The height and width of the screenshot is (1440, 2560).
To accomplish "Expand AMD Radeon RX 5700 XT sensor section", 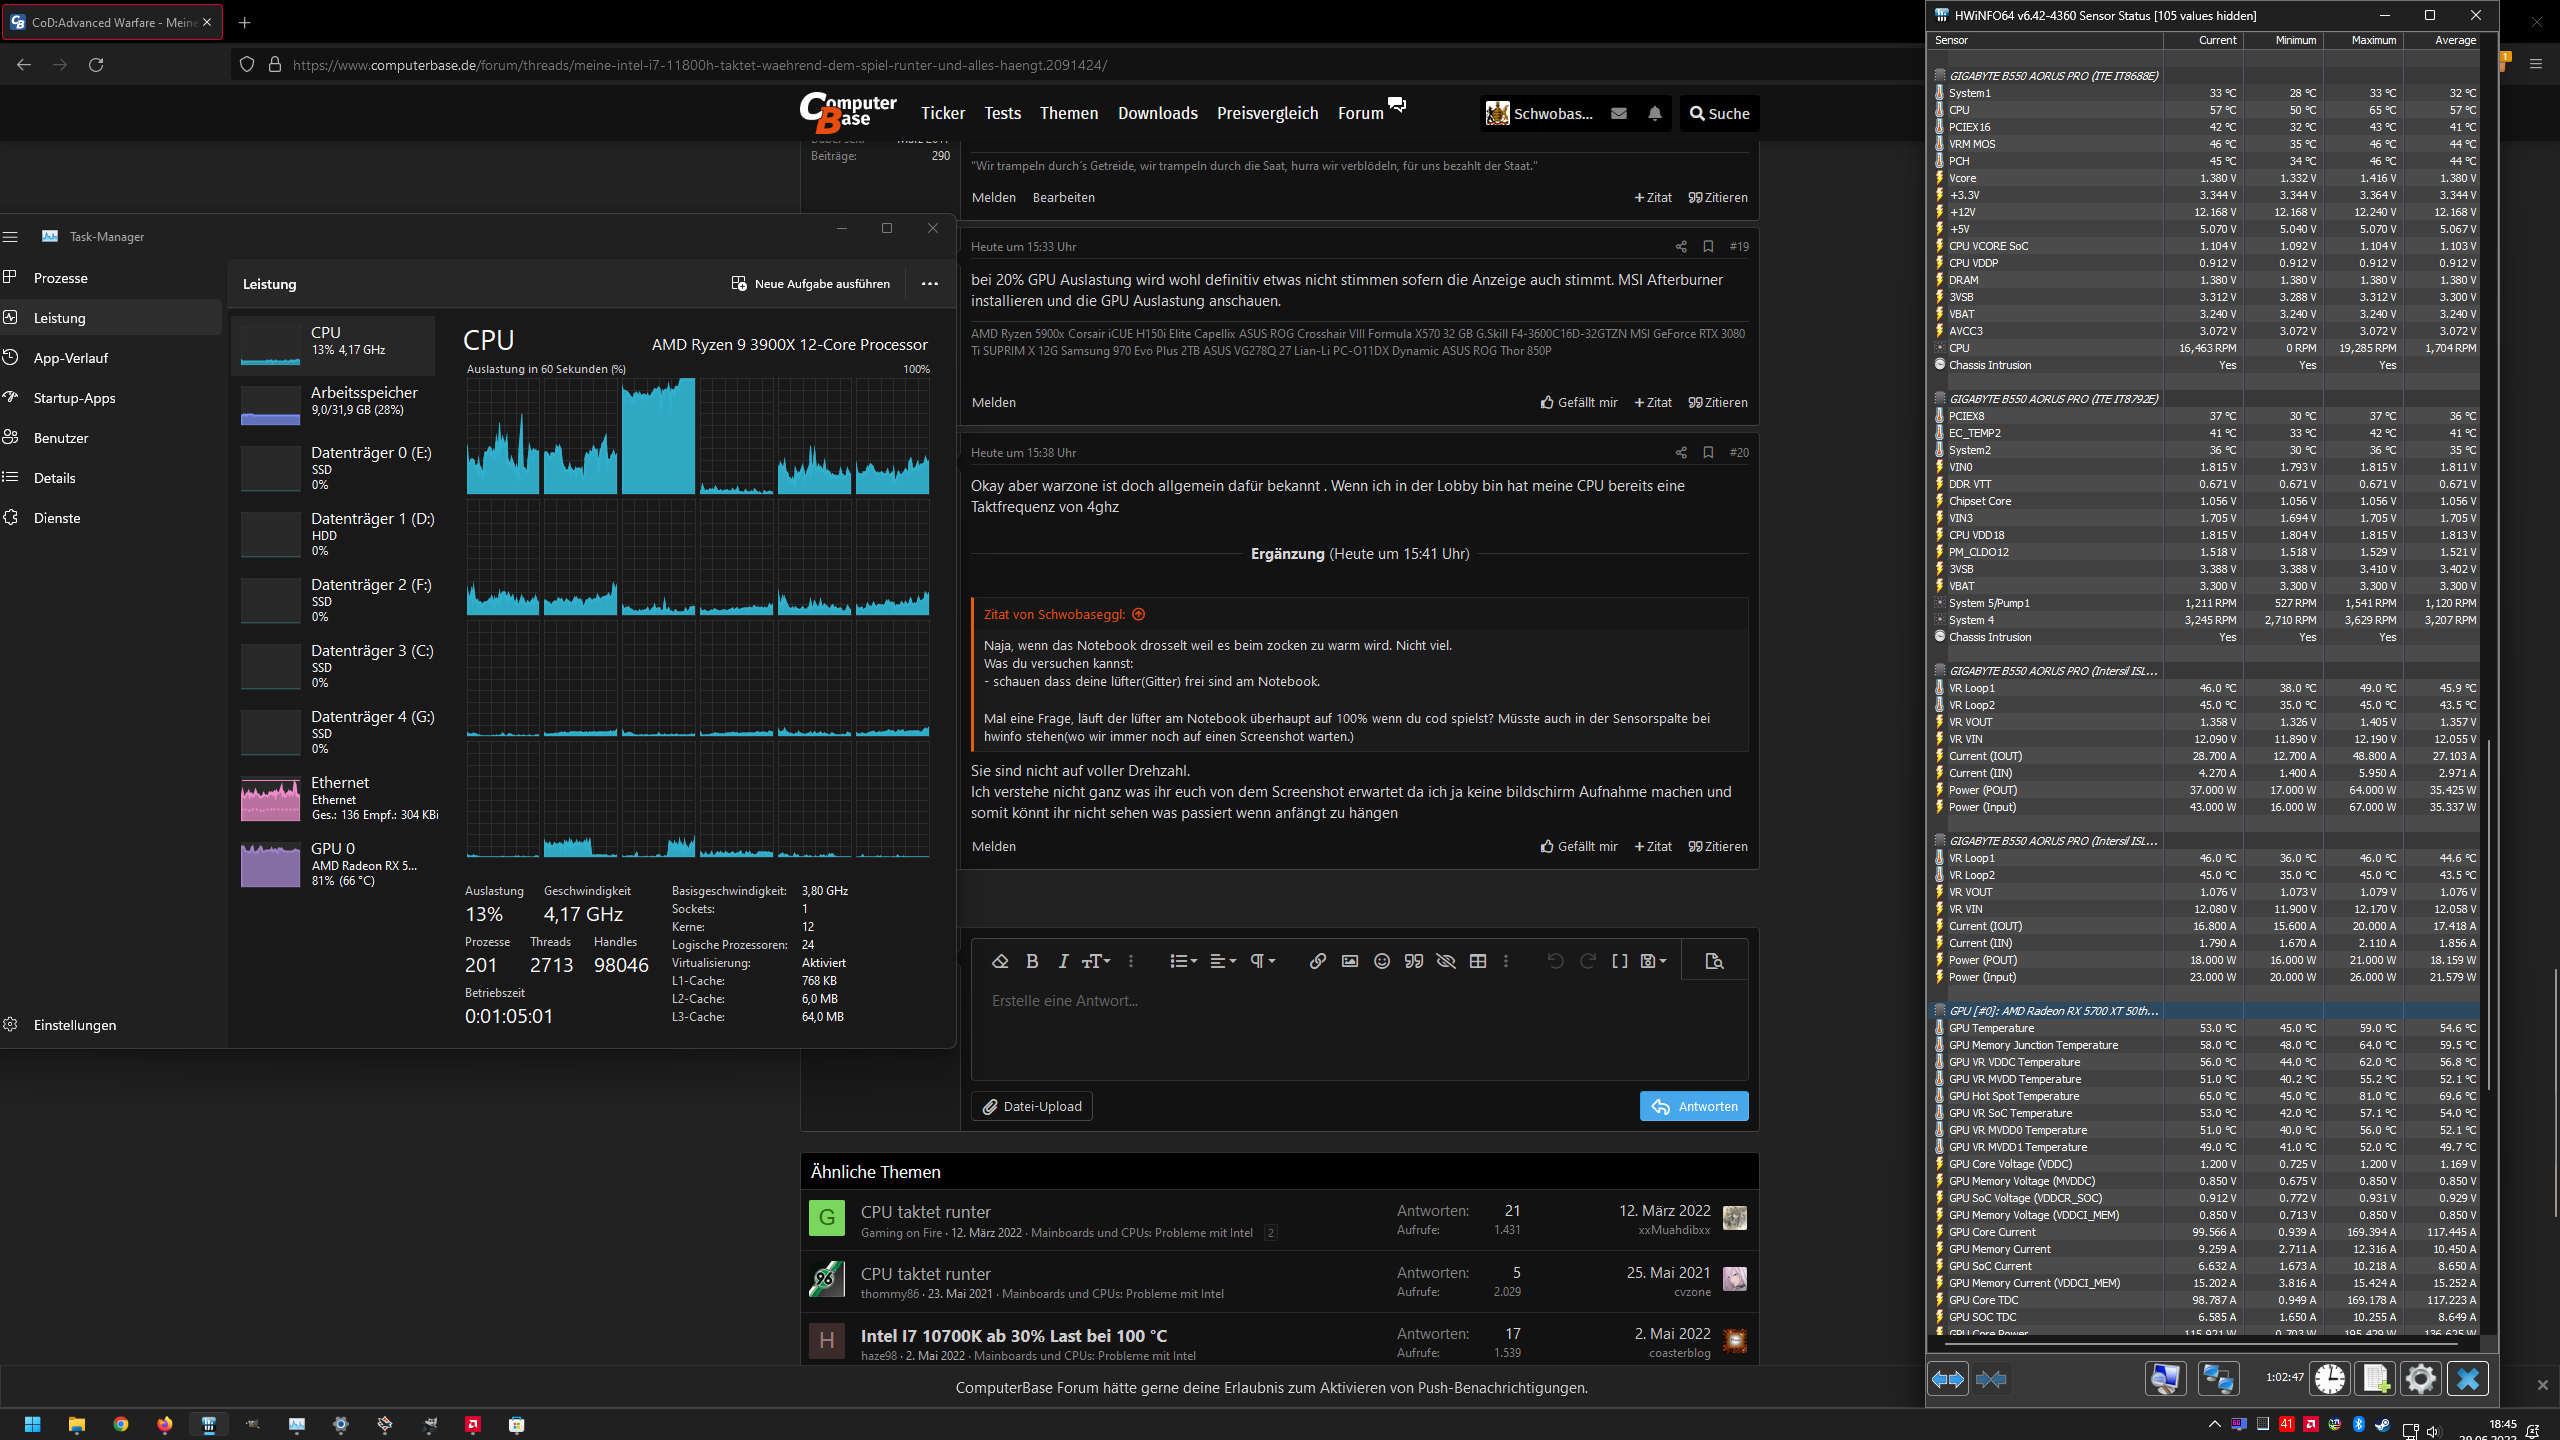I will 1939,1011.
